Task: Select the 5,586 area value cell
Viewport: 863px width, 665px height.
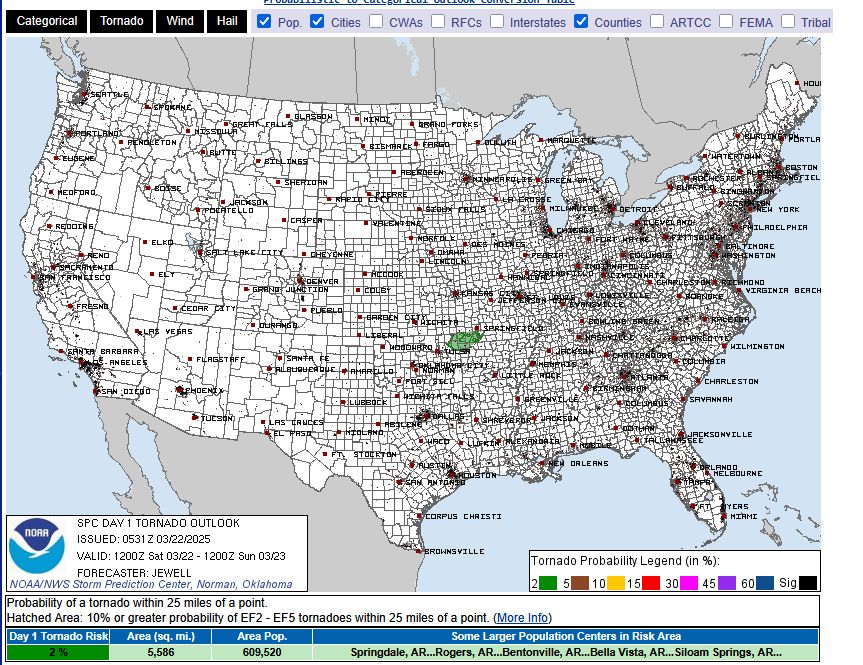Action: pyautogui.click(x=161, y=652)
